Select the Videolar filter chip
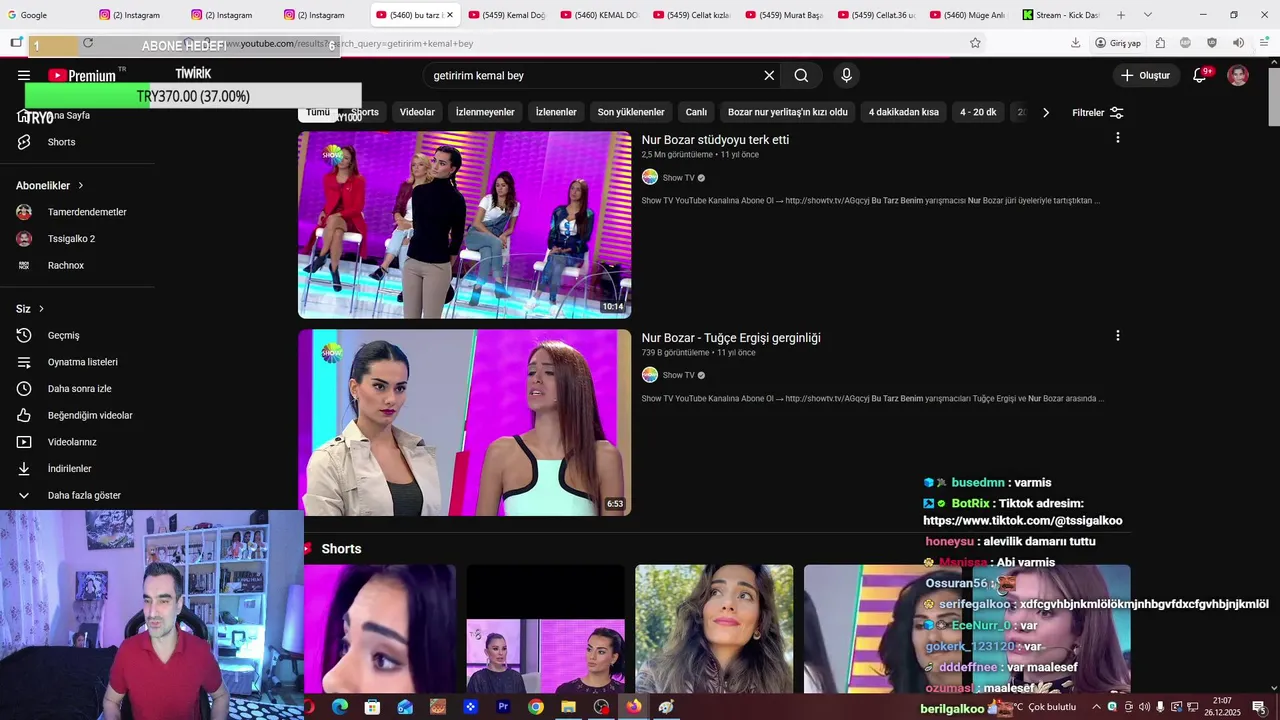This screenshot has height=720, width=1280. [417, 112]
